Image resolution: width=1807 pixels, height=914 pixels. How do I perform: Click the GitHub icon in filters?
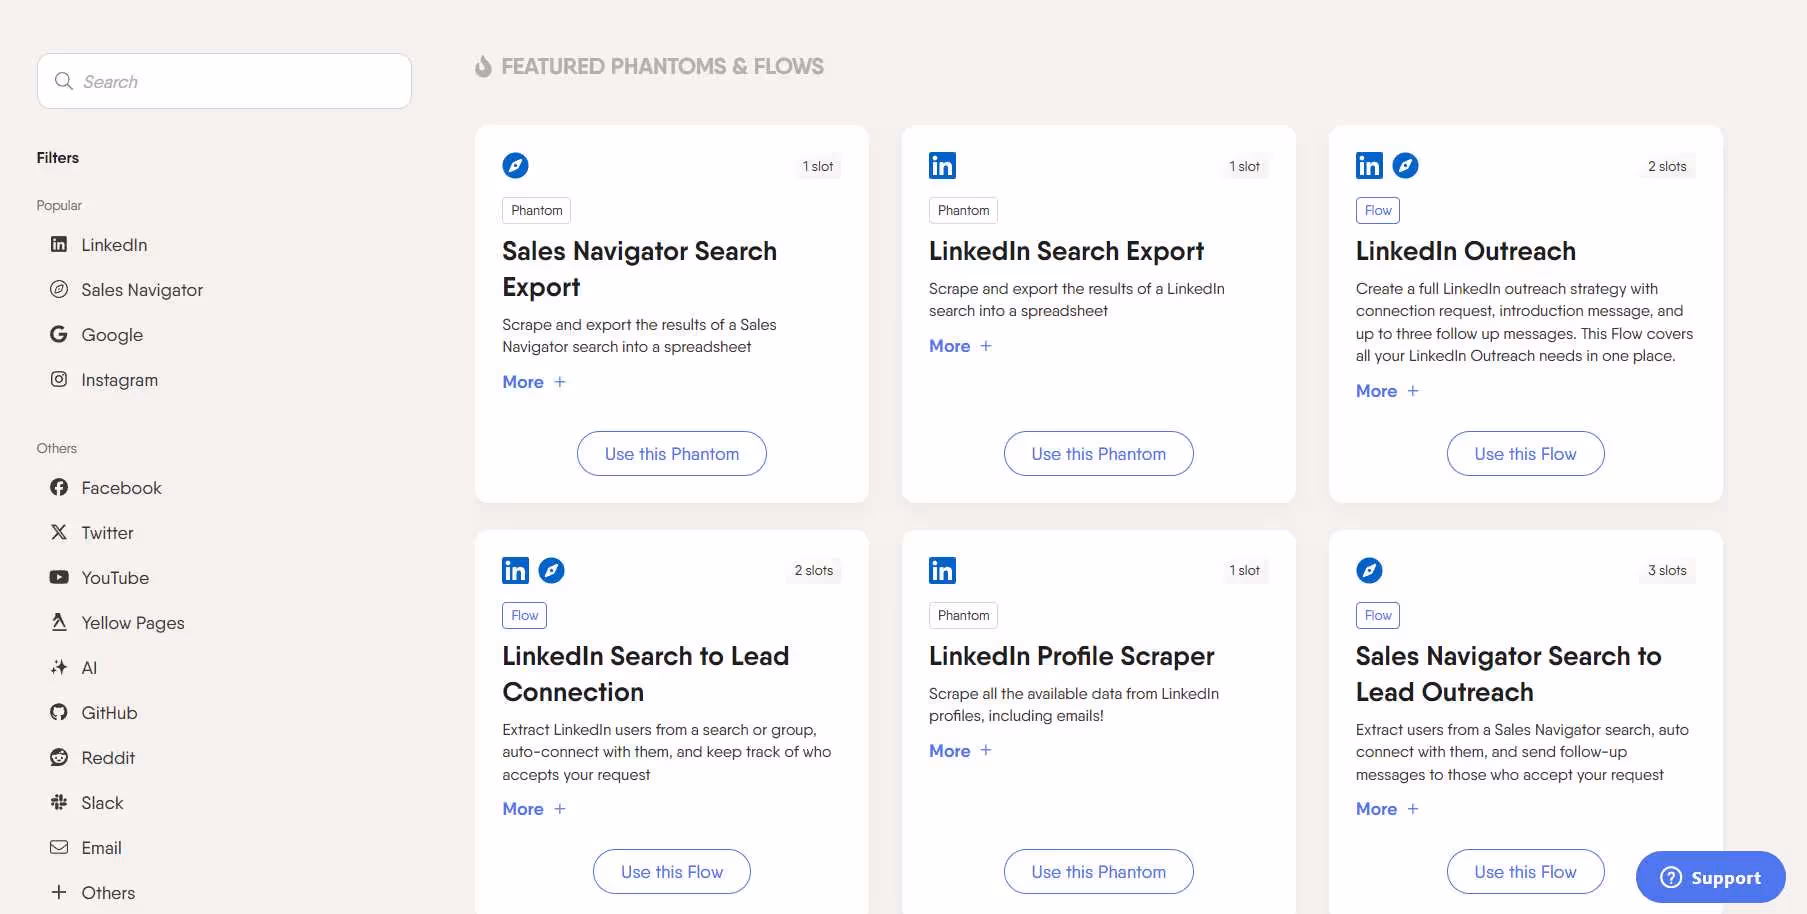tap(59, 712)
